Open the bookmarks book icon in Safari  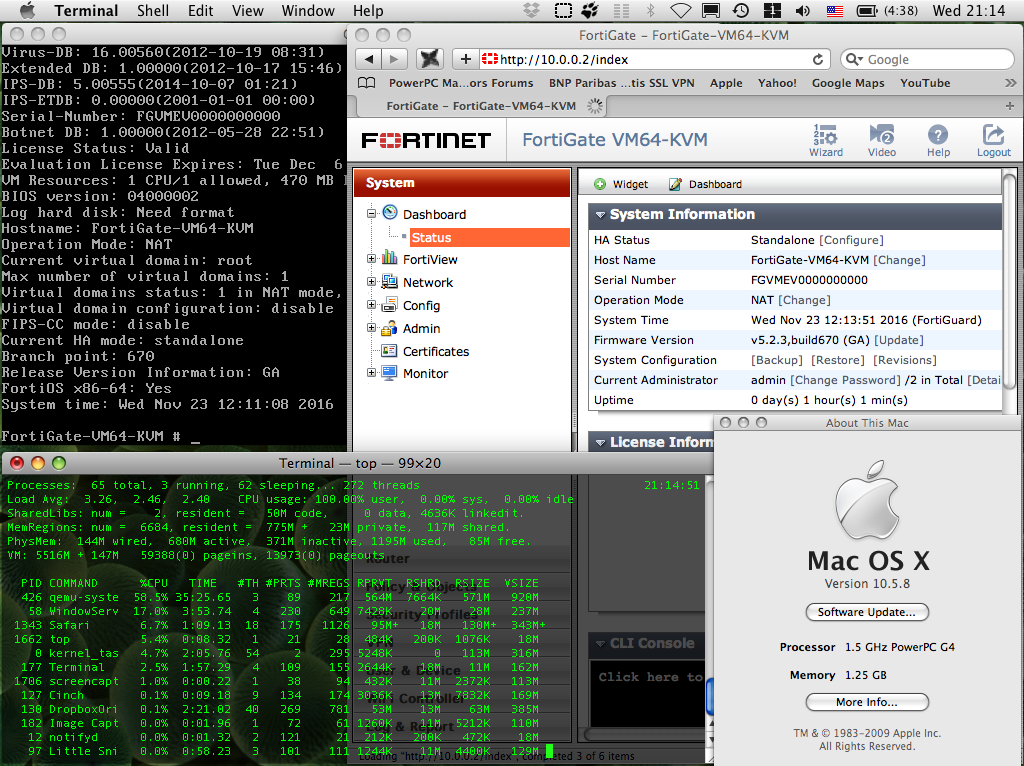pyautogui.click(x=367, y=83)
